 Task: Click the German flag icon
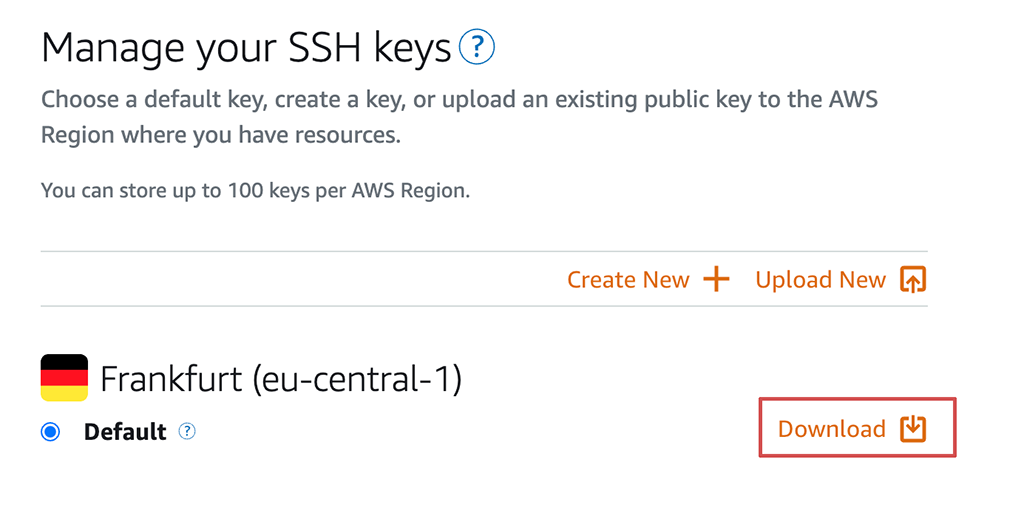coord(64,377)
